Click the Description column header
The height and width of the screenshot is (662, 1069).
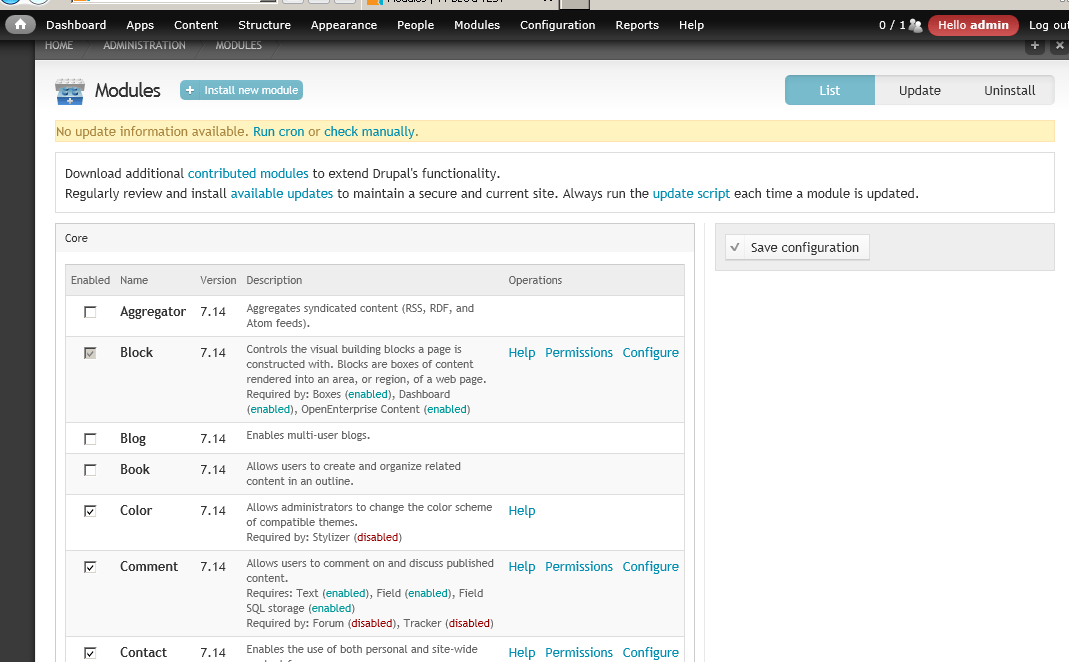274,280
